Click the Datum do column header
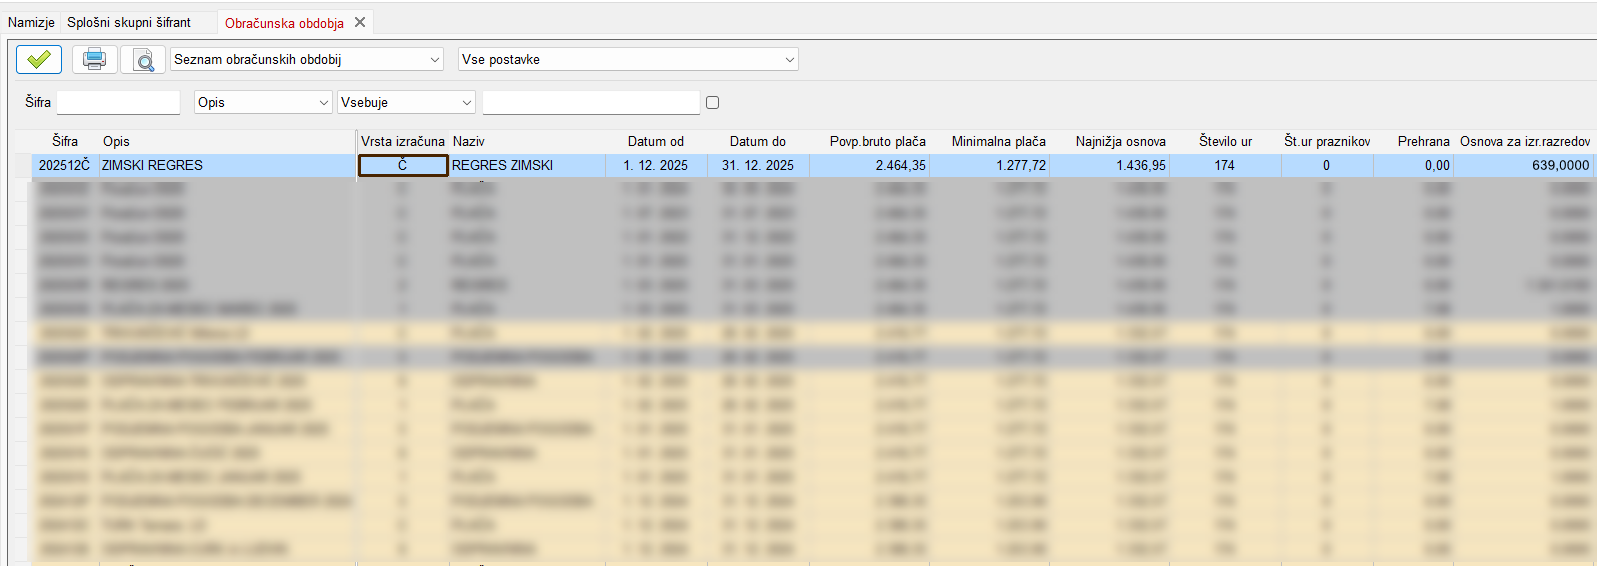The width and height of the screenshot is (1597, 567). coord(758,141)
